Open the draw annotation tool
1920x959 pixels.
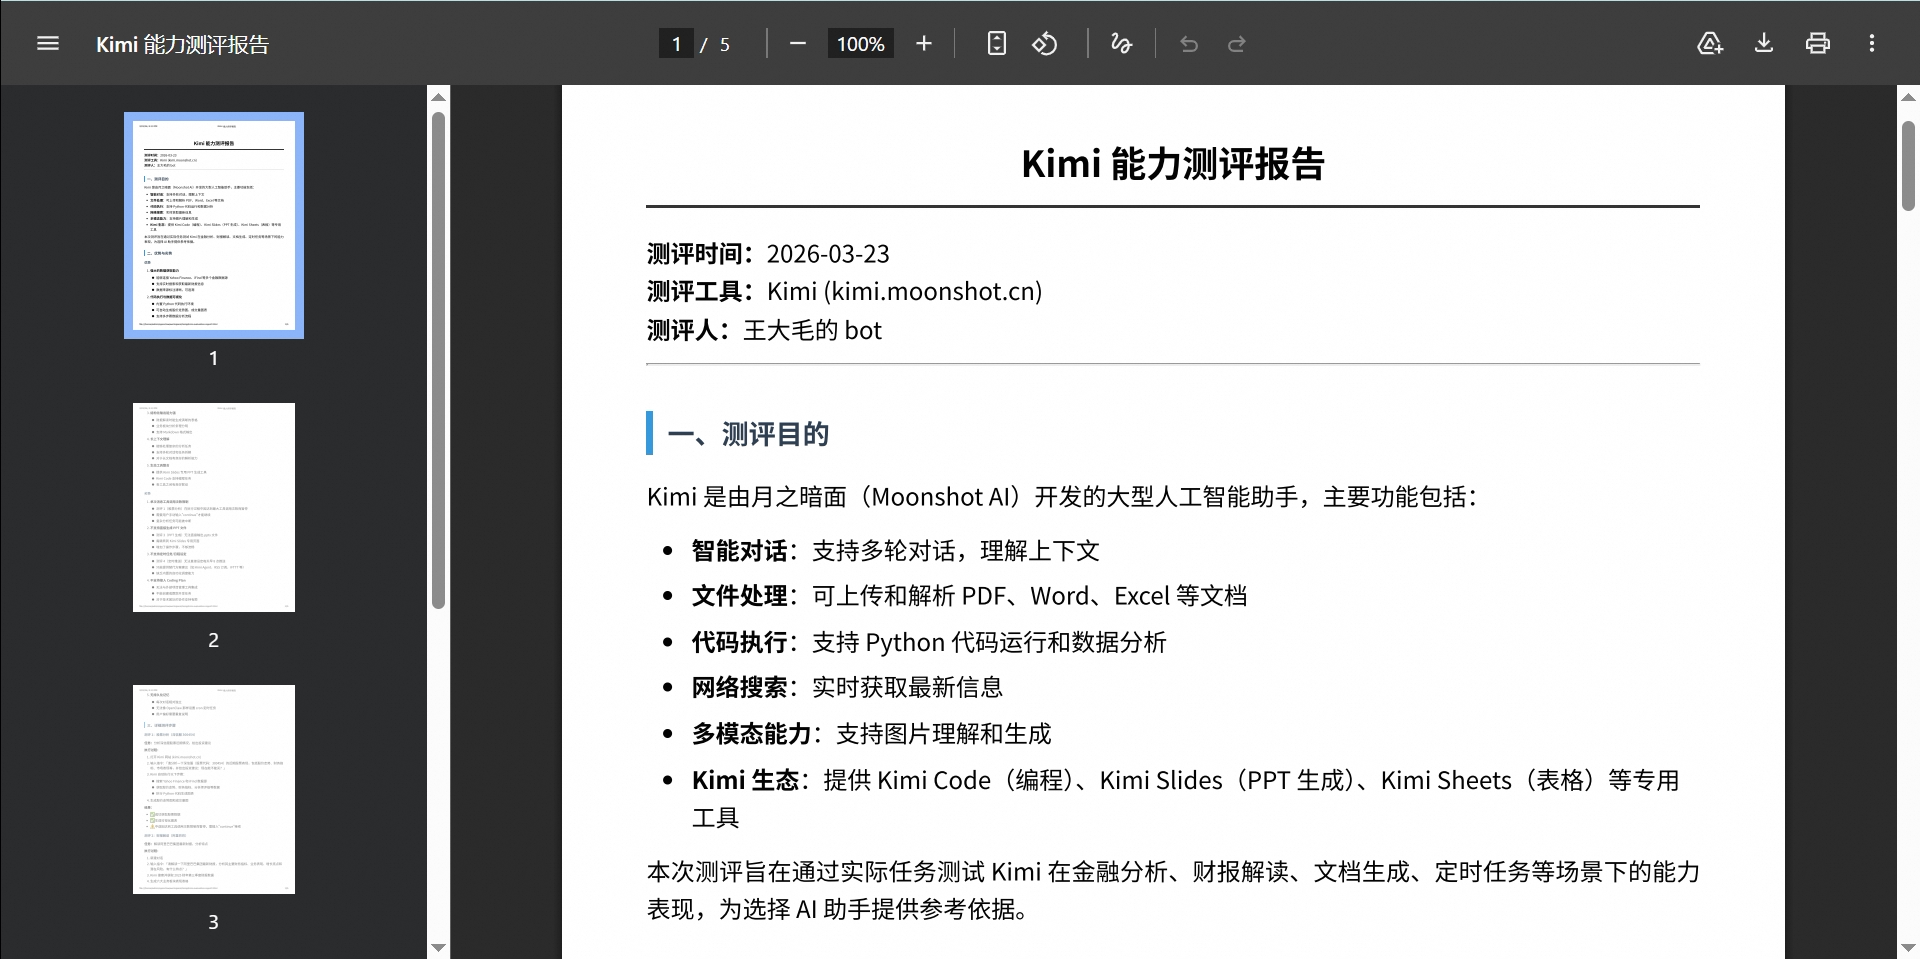click(1121, 44)
